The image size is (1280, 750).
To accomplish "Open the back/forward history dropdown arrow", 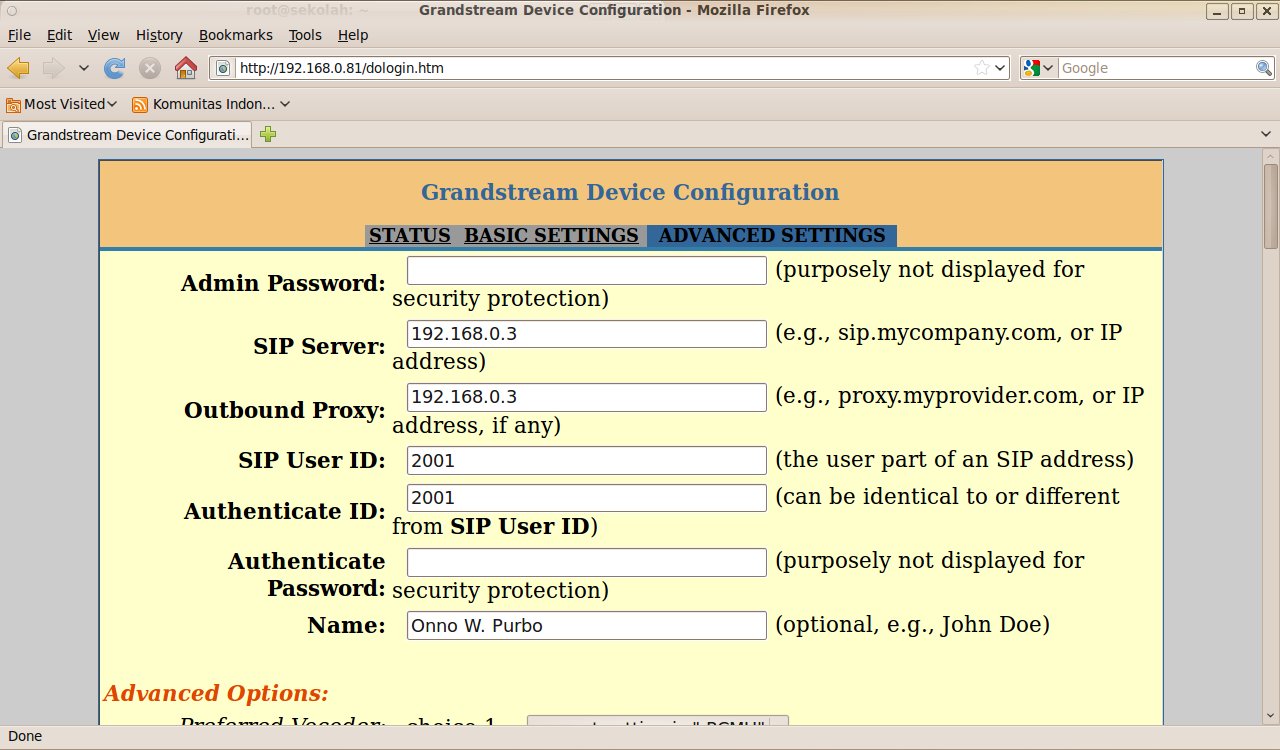I will 84,68.
